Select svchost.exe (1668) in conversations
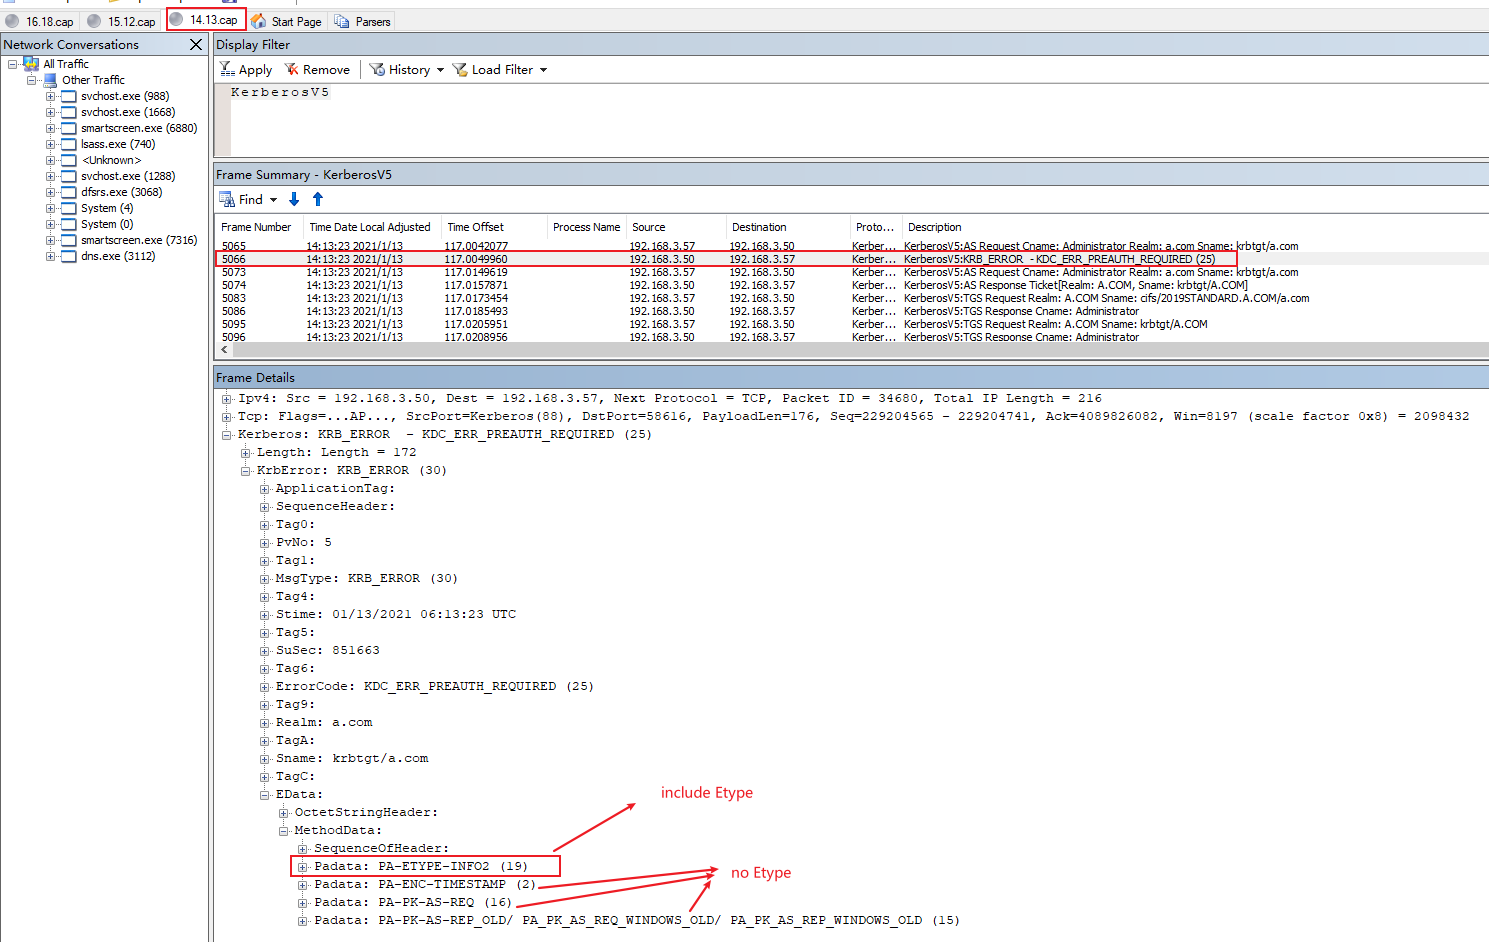 (x=128, y=112)
